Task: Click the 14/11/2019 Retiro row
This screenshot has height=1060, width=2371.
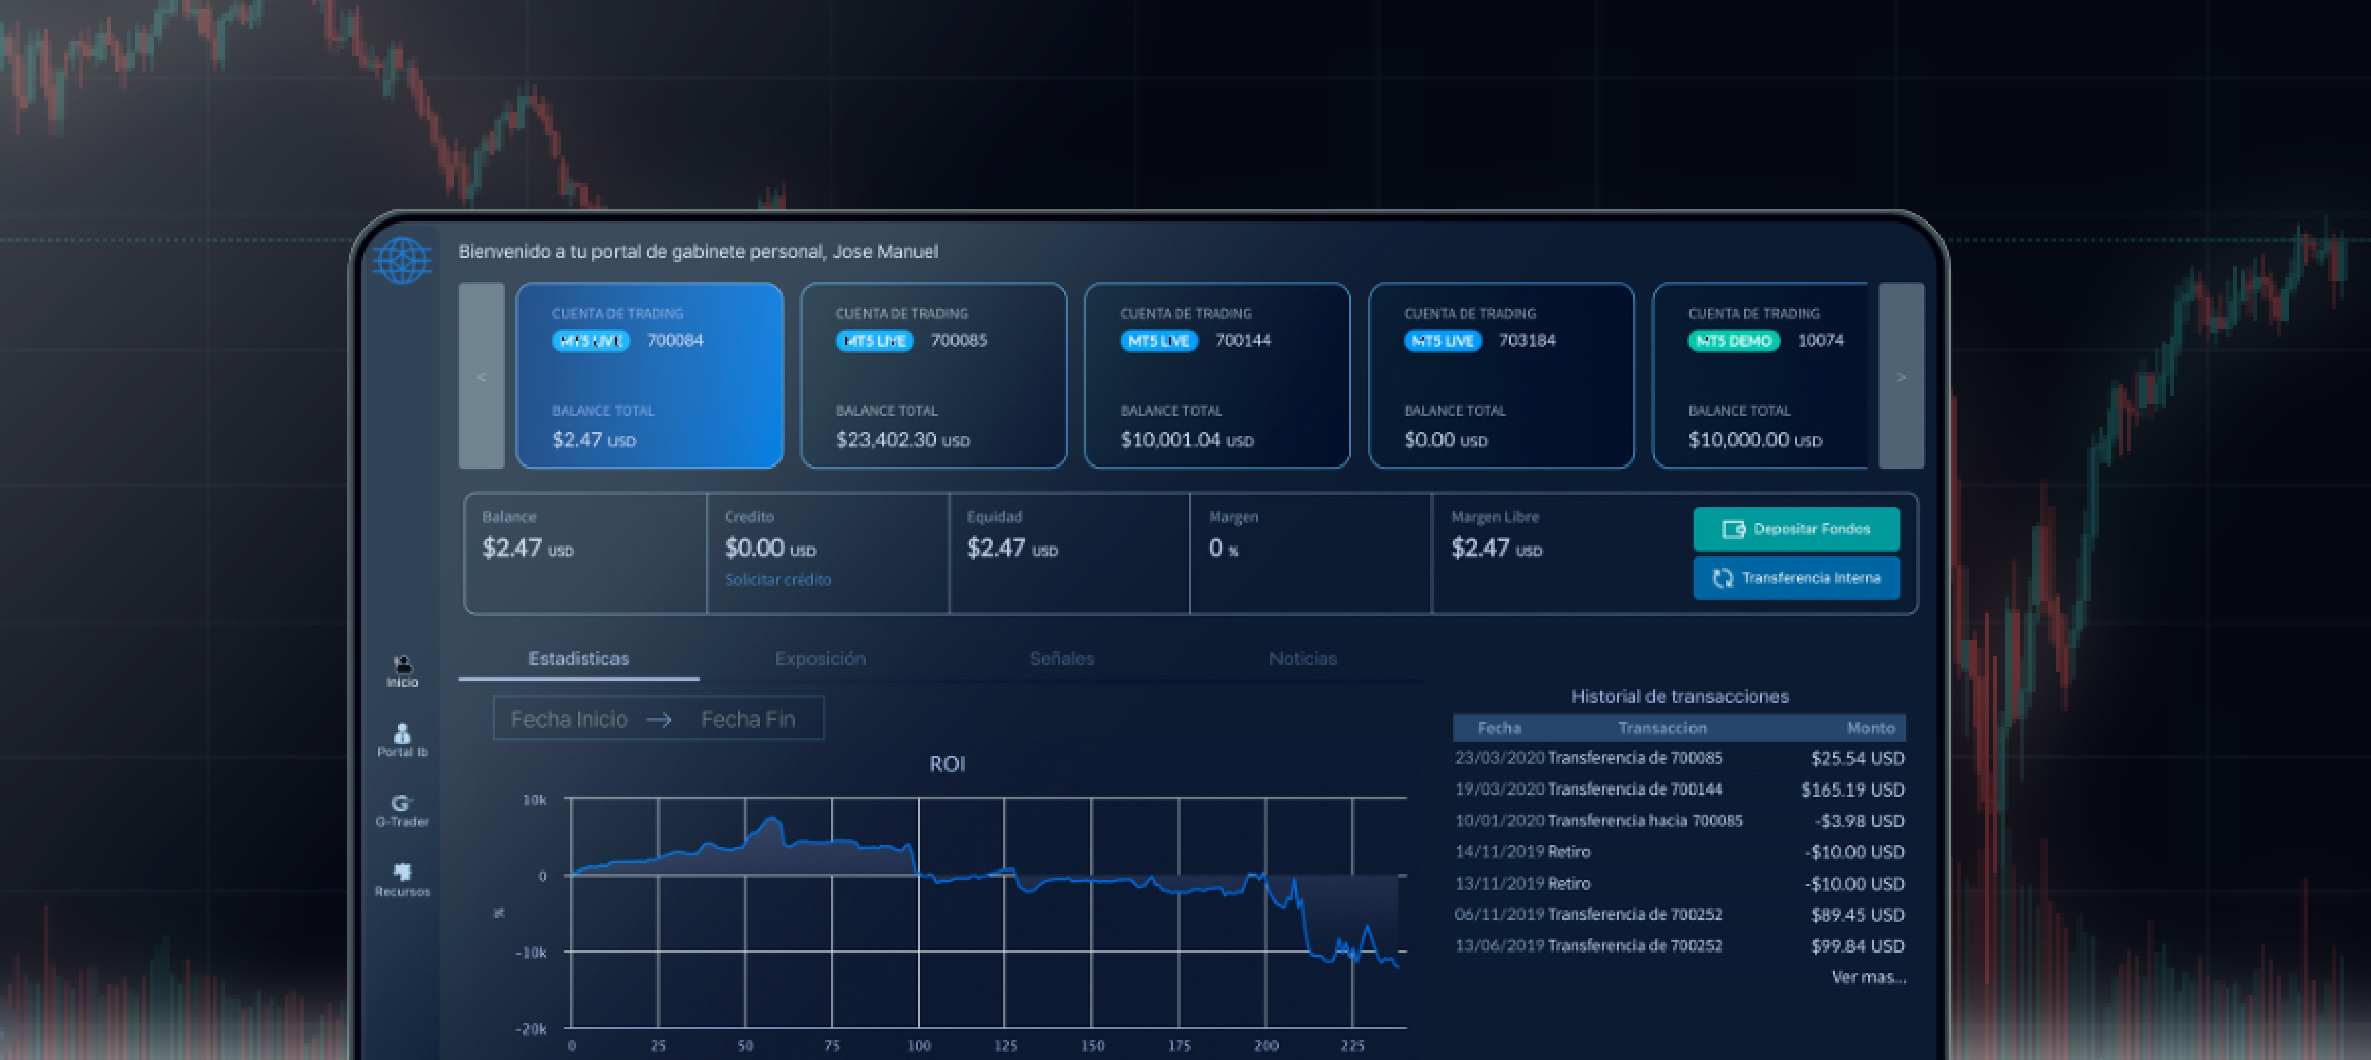Action: click(x=1679, y=852)
